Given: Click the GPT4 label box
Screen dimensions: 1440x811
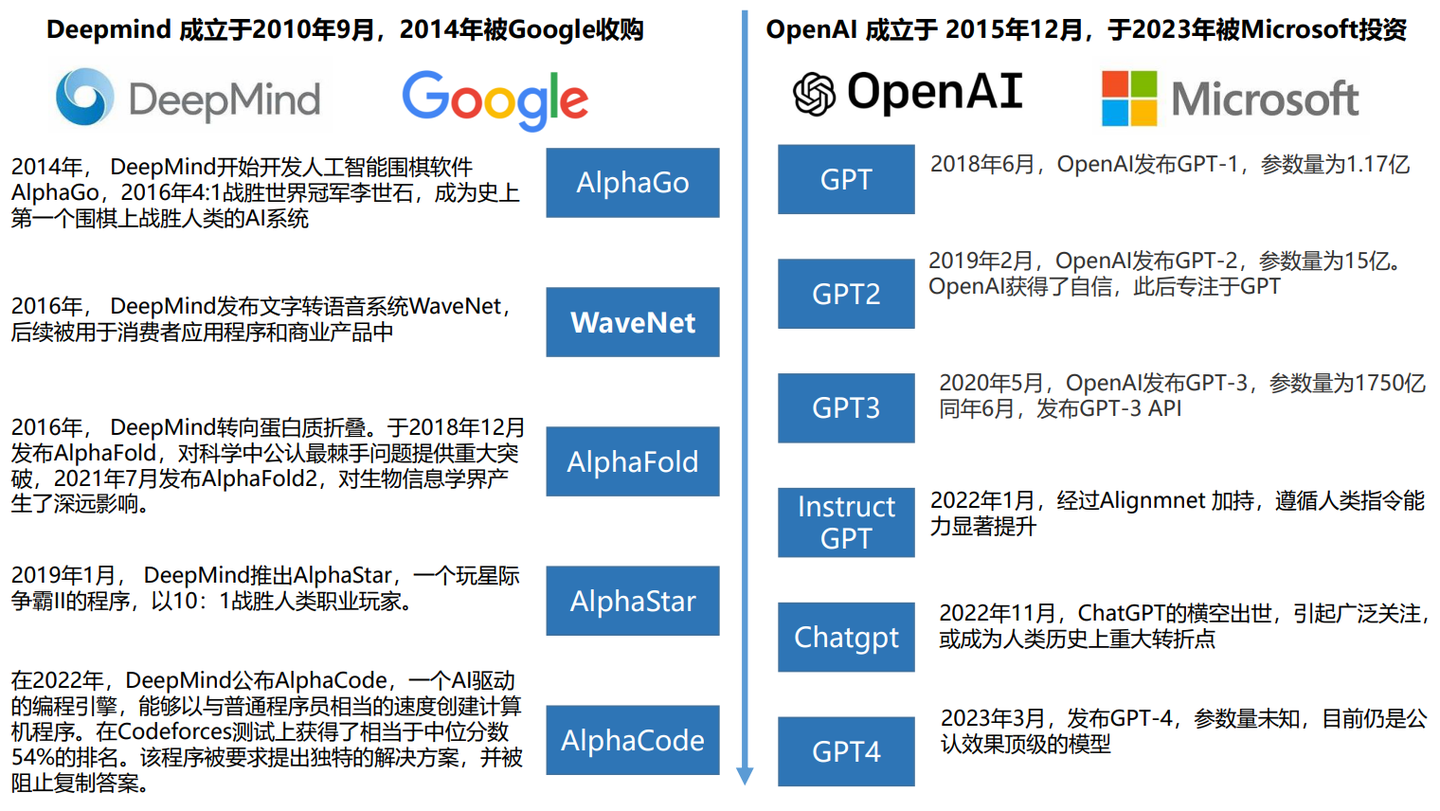Looking at the screenshot, I should tap(846, 751).
